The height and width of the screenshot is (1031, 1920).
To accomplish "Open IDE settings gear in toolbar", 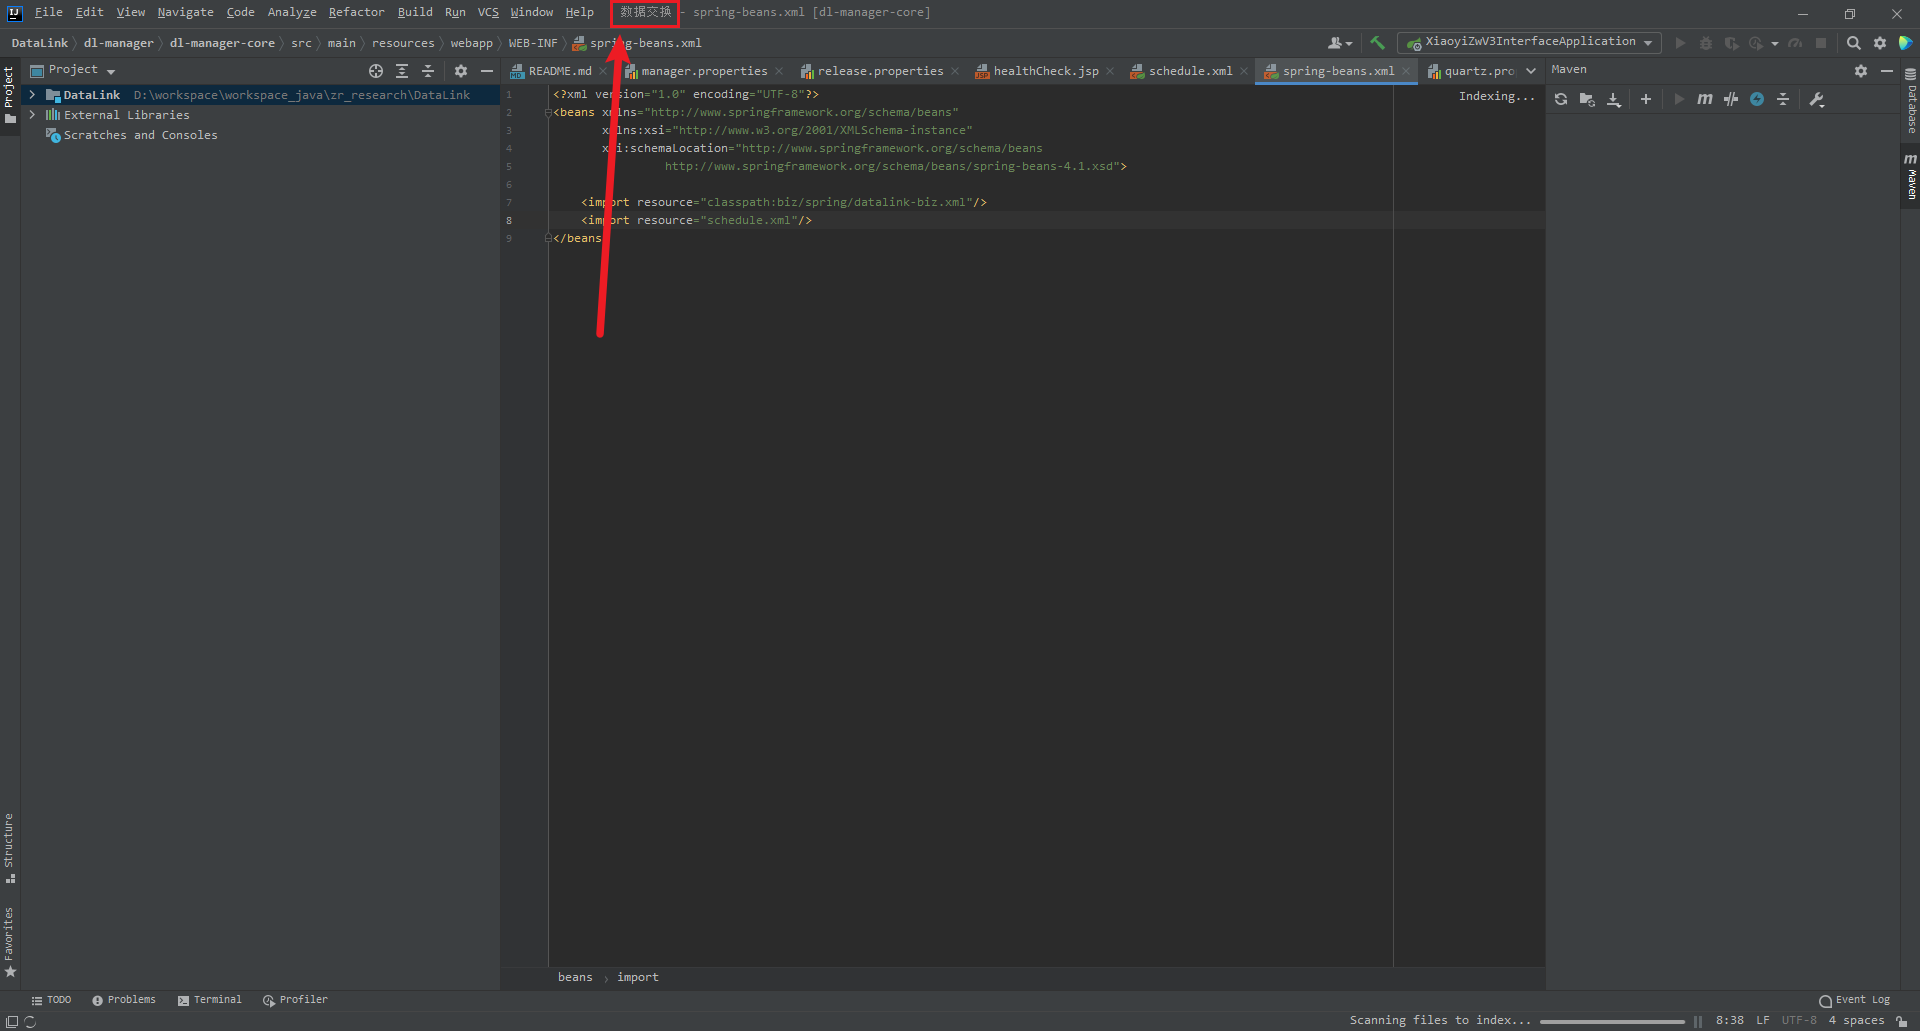I will point(1880,43).
